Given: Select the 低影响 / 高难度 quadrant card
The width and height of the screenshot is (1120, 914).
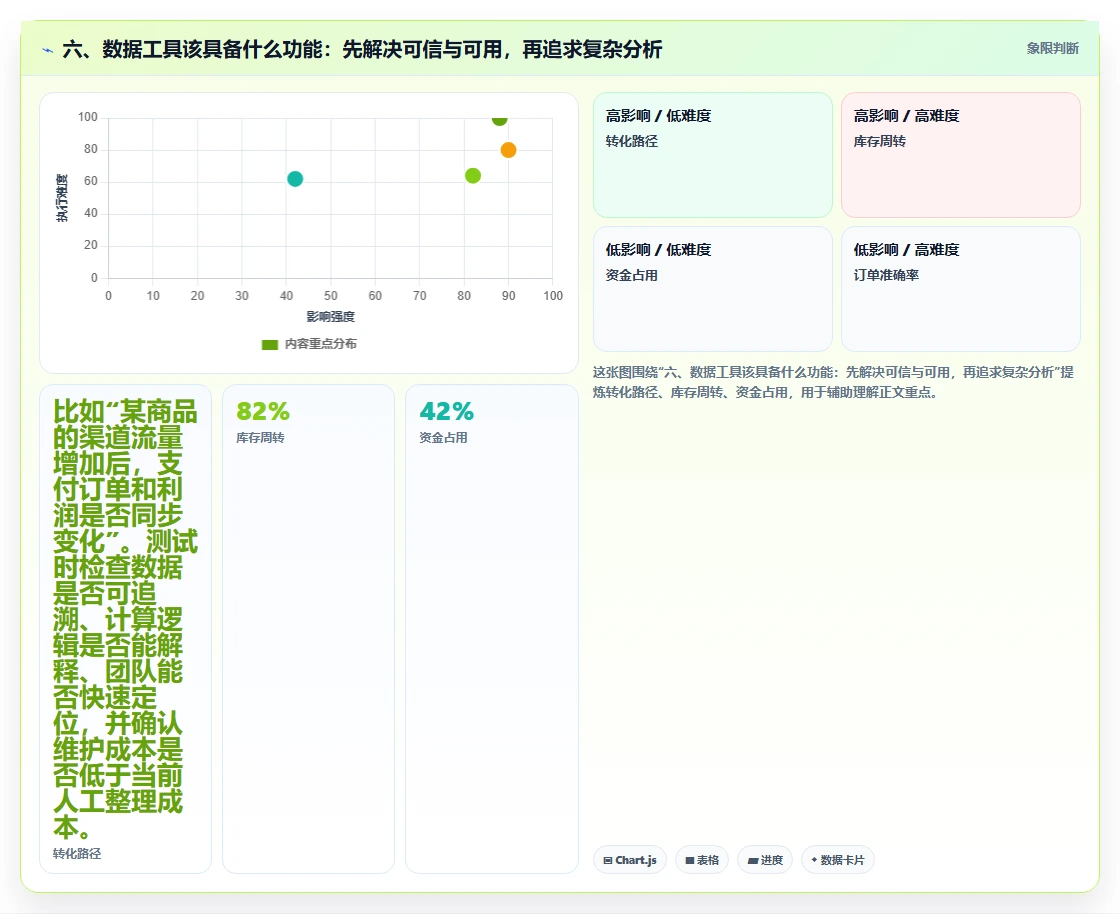Looking at the screenshot, I should coord(961,289).
